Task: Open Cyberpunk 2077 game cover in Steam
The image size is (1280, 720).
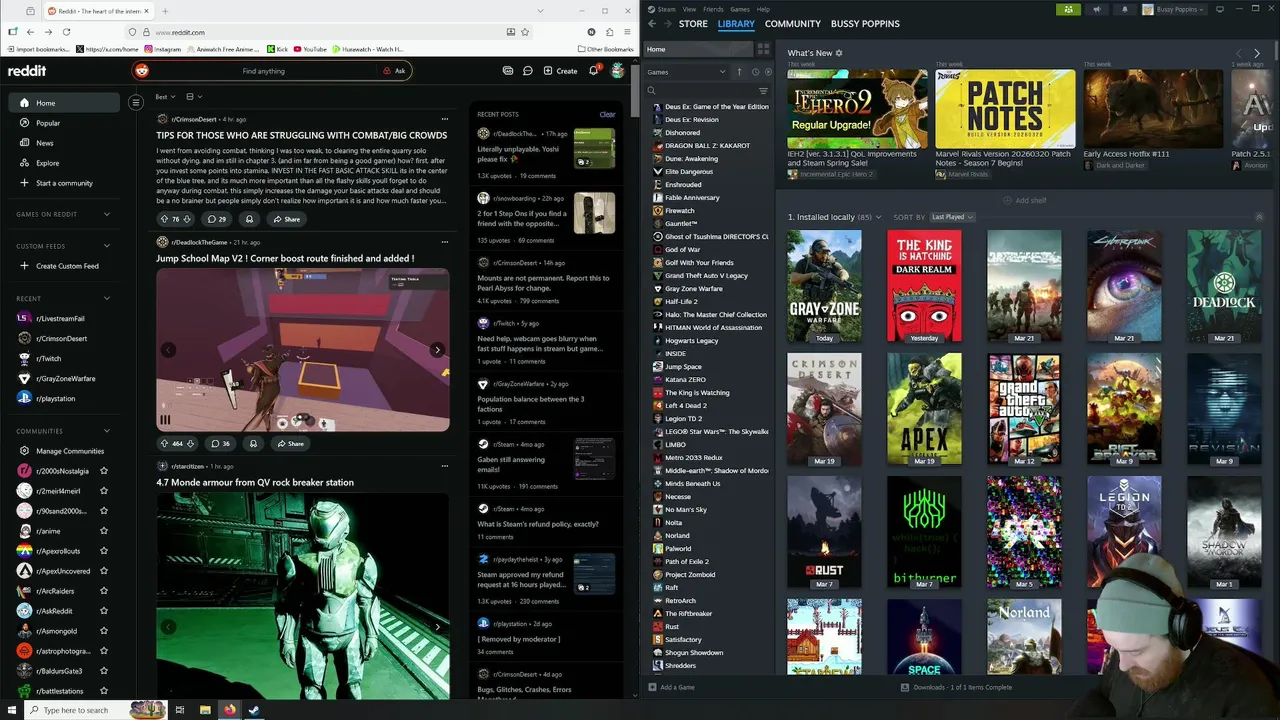Action: click(x=1124, y=286)
